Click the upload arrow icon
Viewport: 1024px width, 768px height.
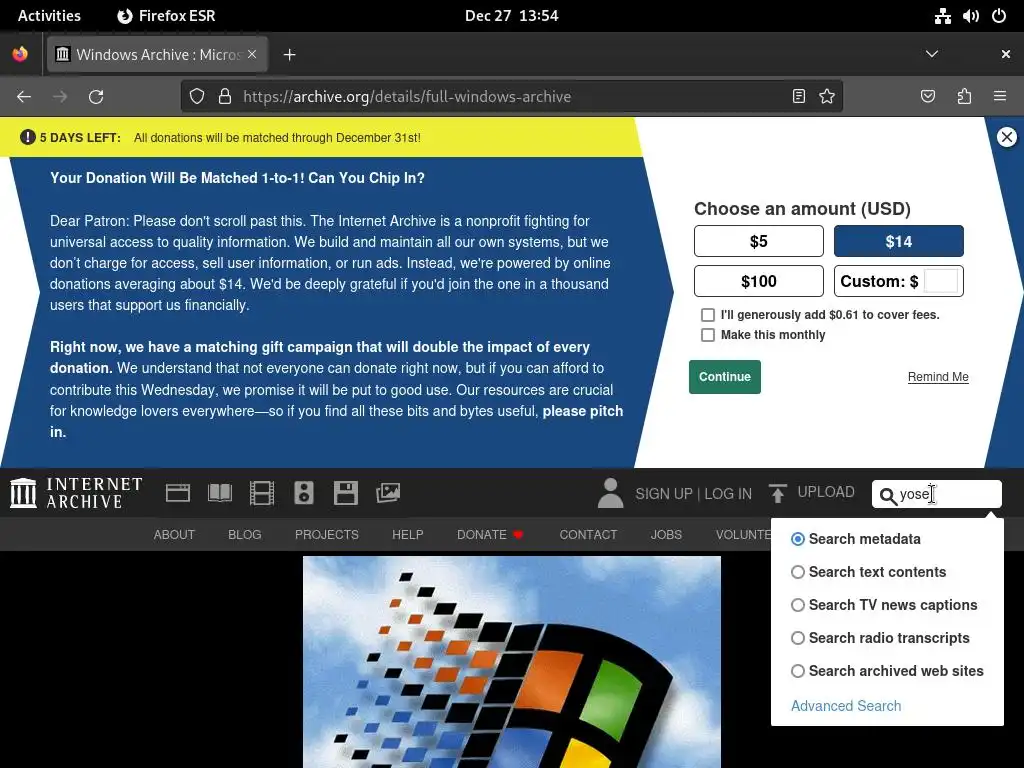pyautogui.click(x=777, y=493)
